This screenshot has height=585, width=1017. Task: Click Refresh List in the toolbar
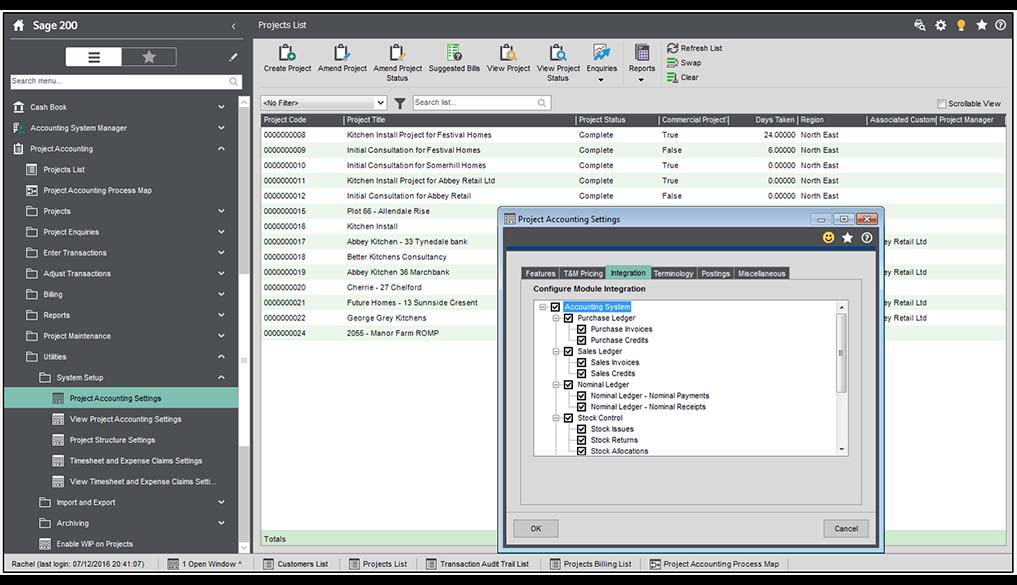point(694,48)
